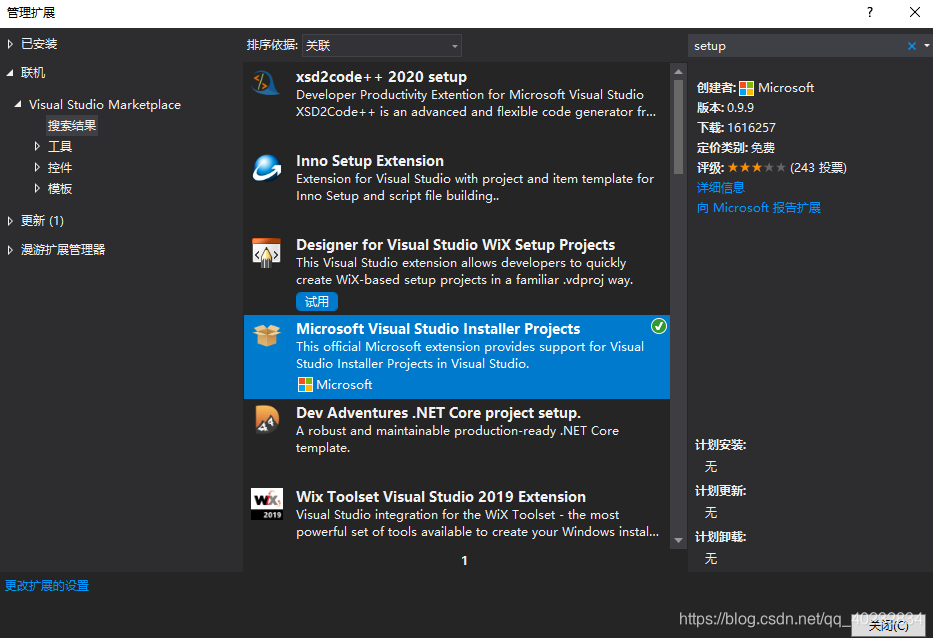This screenshot has width=933, height=638.
Task: Click the Microsoft logo beside 创建者
Action: 746,89
